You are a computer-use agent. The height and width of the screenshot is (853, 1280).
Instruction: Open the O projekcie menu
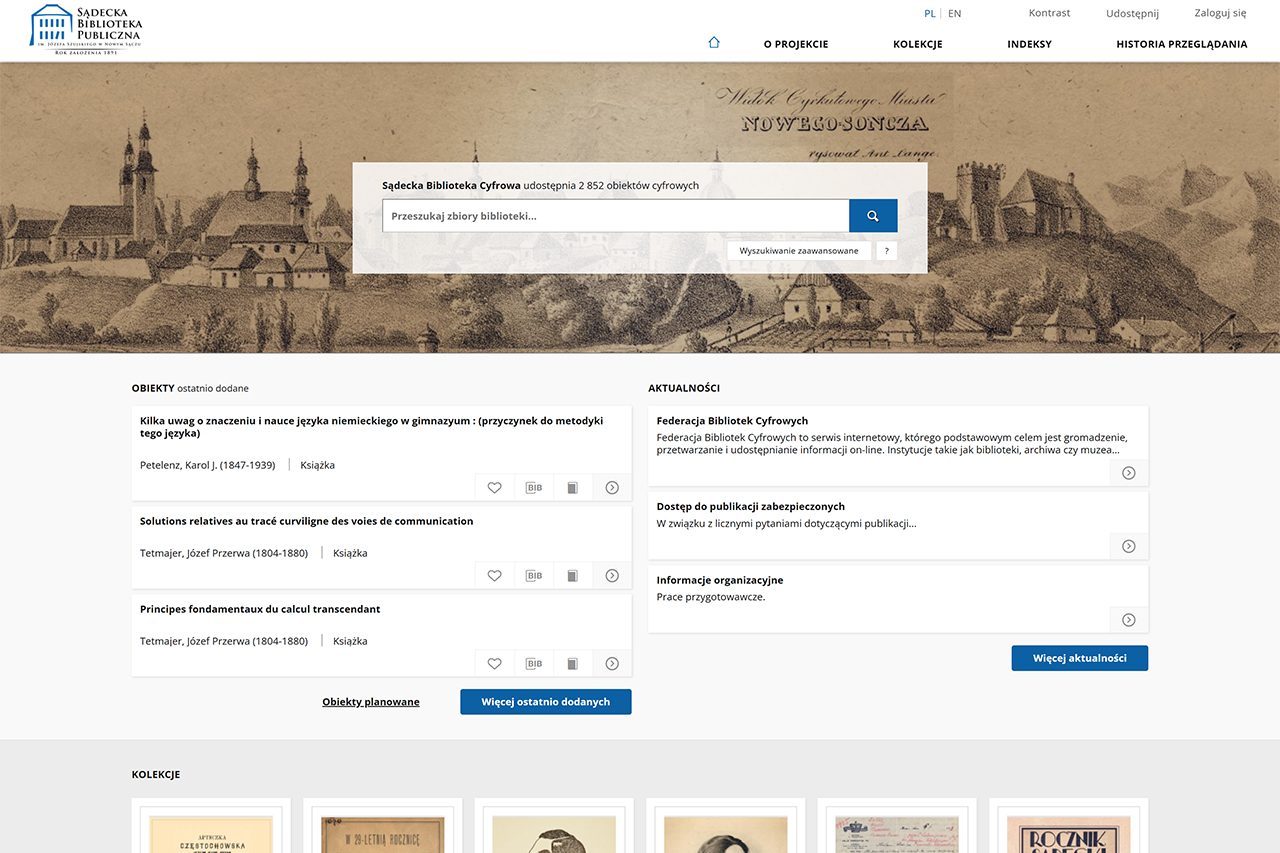[x=795, y=44]
